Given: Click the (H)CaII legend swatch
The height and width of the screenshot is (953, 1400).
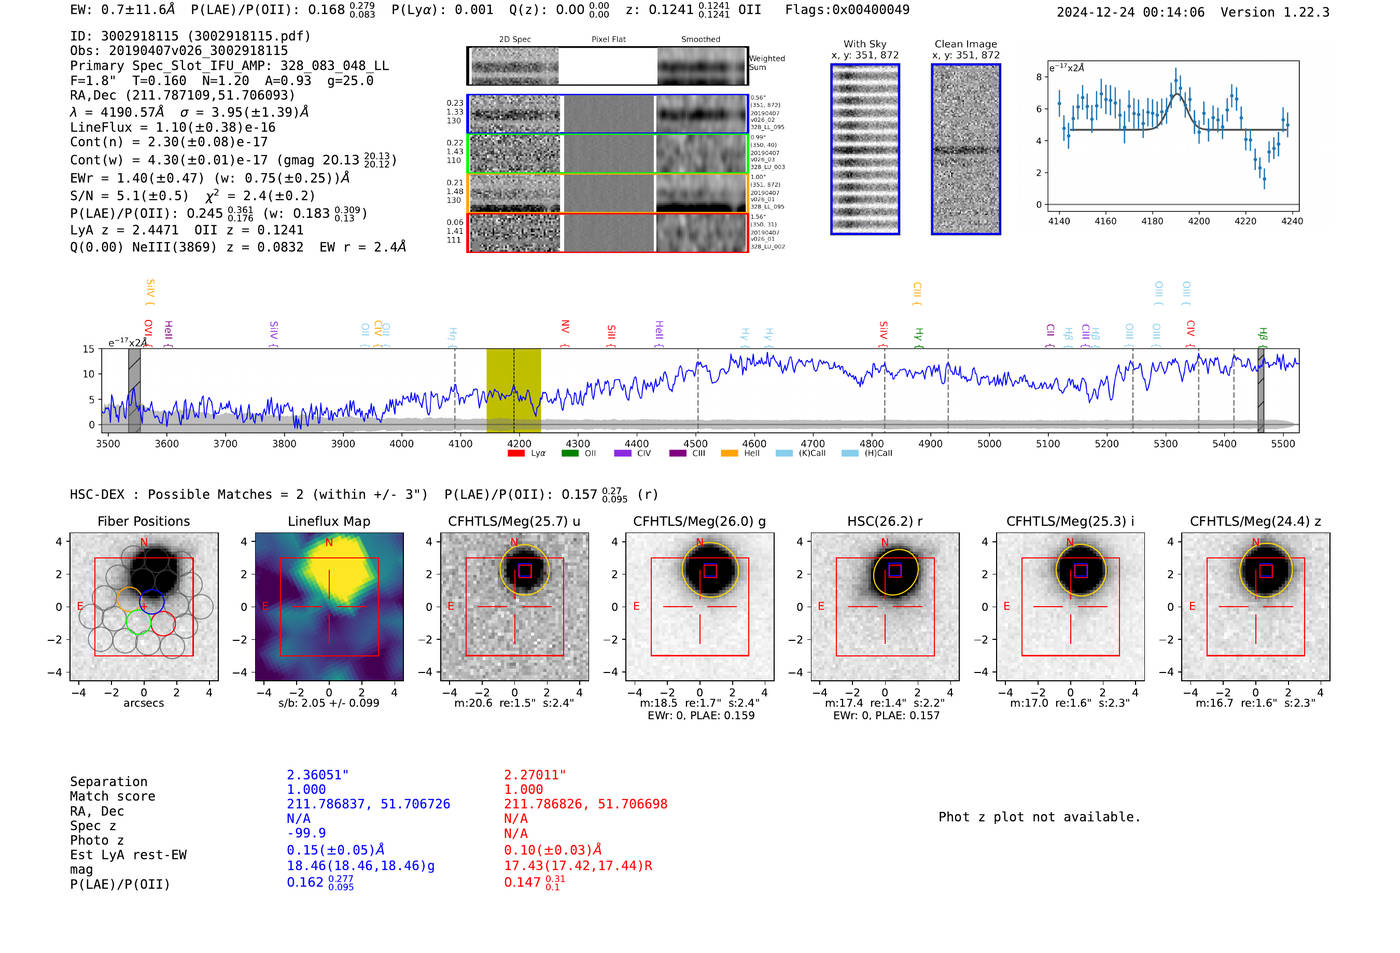Looking at the screenshot, I should pos(850,454).
